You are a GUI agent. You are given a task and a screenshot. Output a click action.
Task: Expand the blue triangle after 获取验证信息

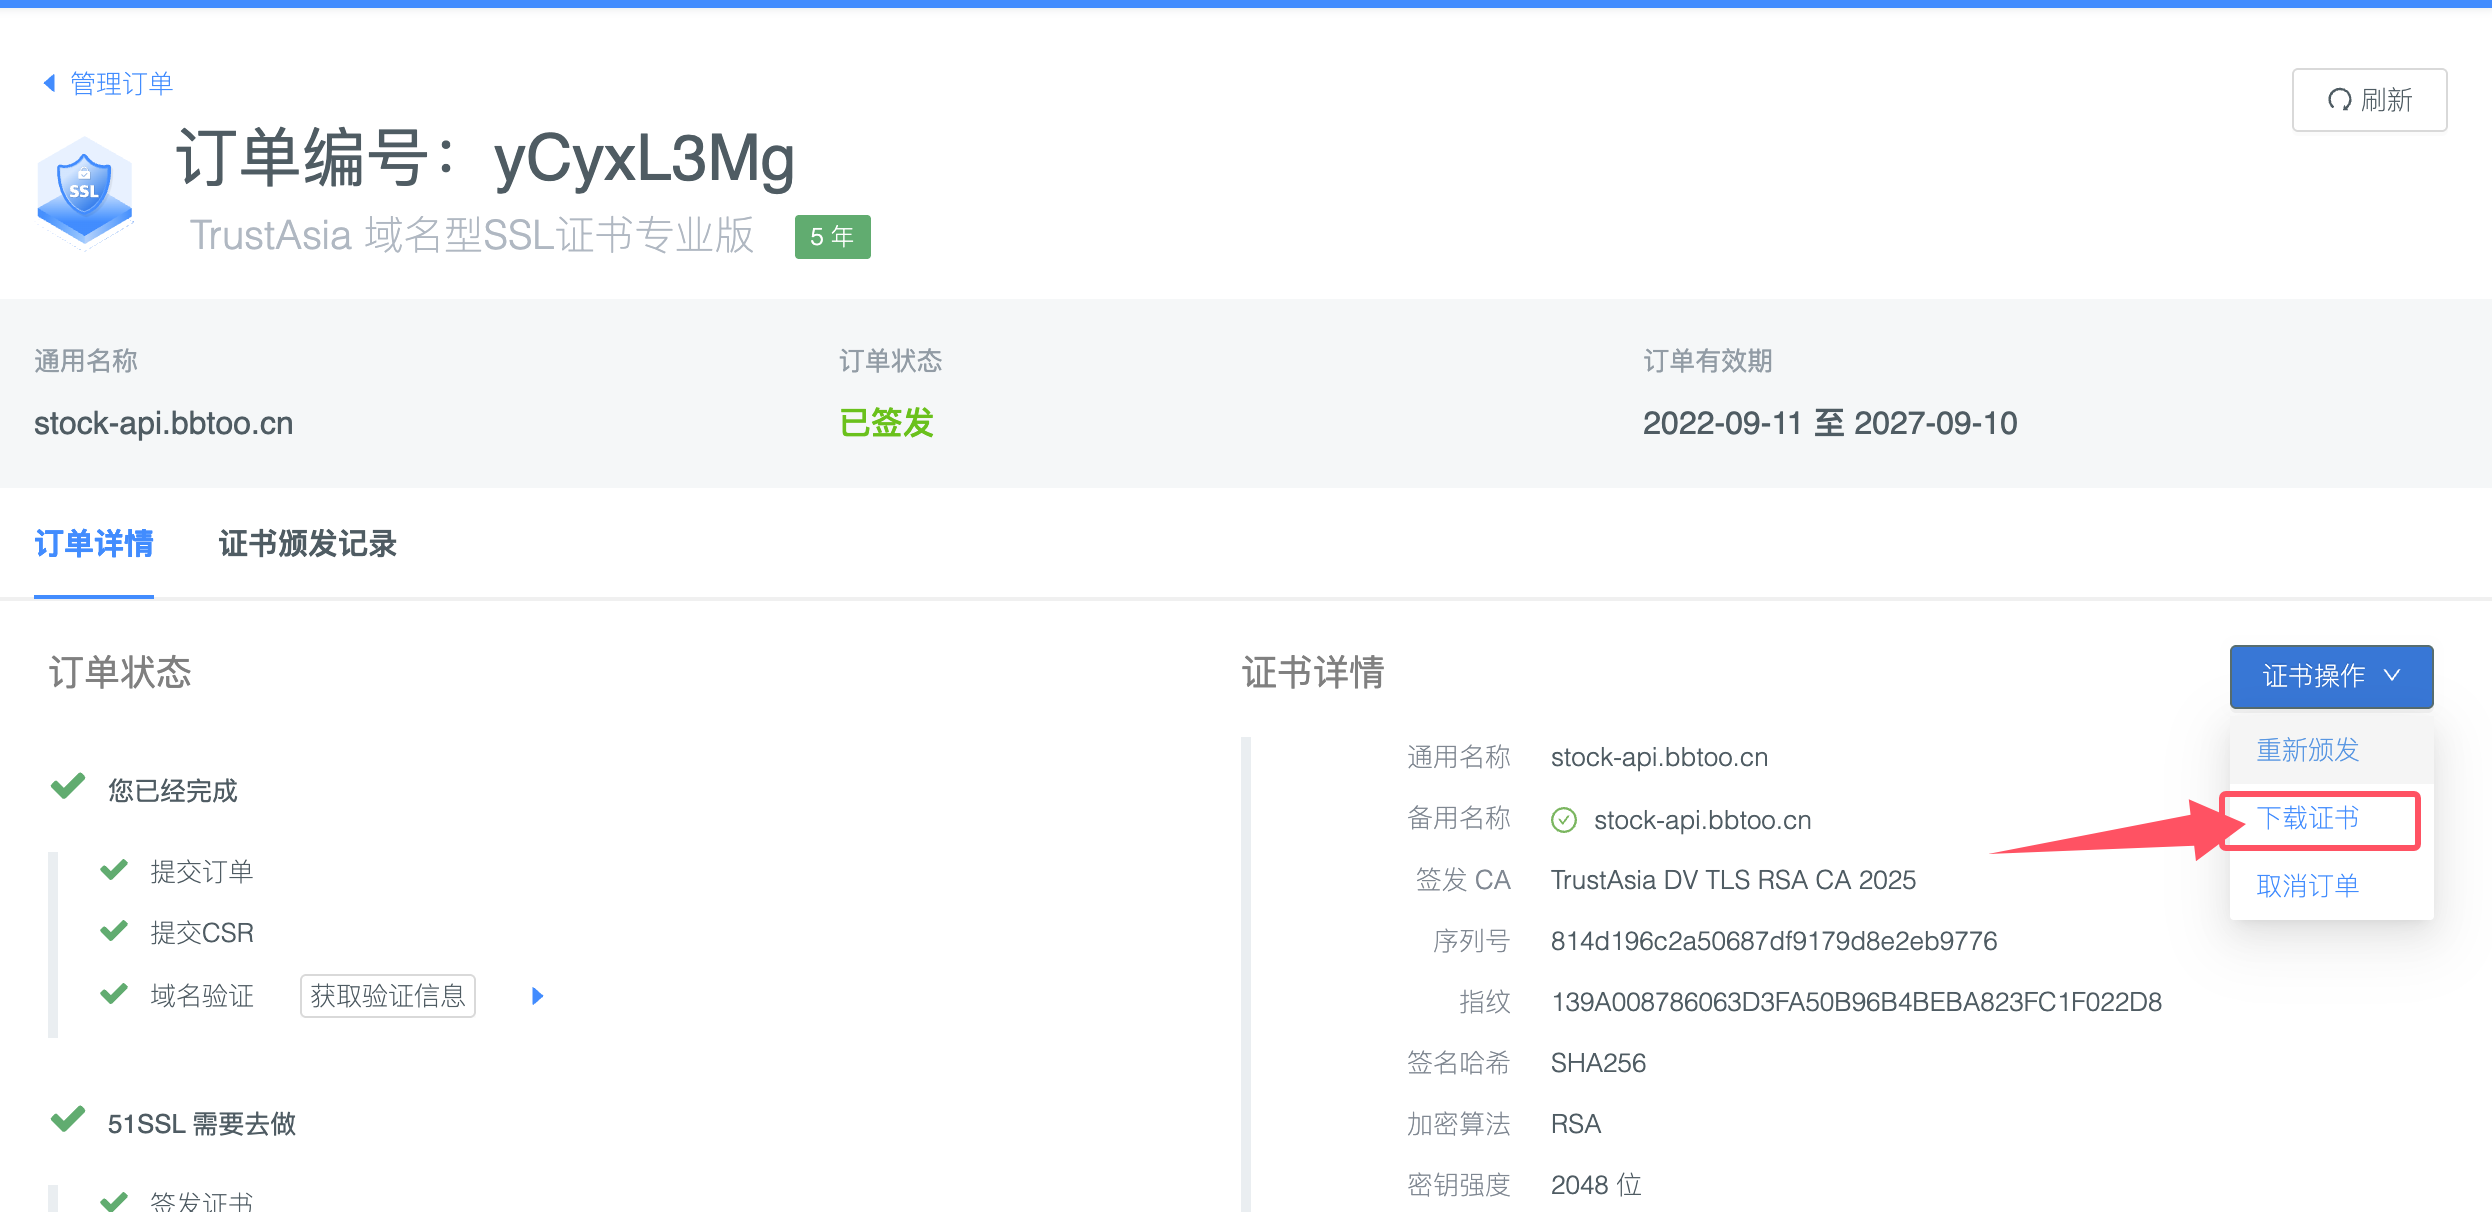(537, 996)
